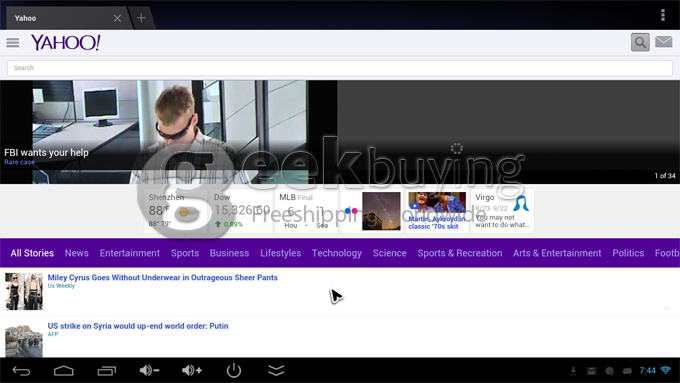Raise volume with the volume up icon
This screenshot has height=383, width=680.
coord(192,370)
